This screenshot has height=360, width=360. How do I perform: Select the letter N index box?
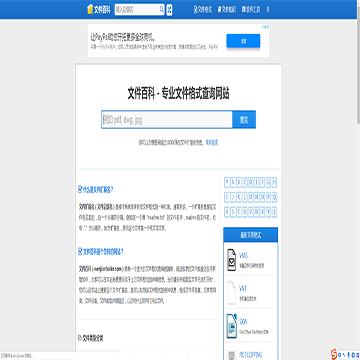(257, 197)
